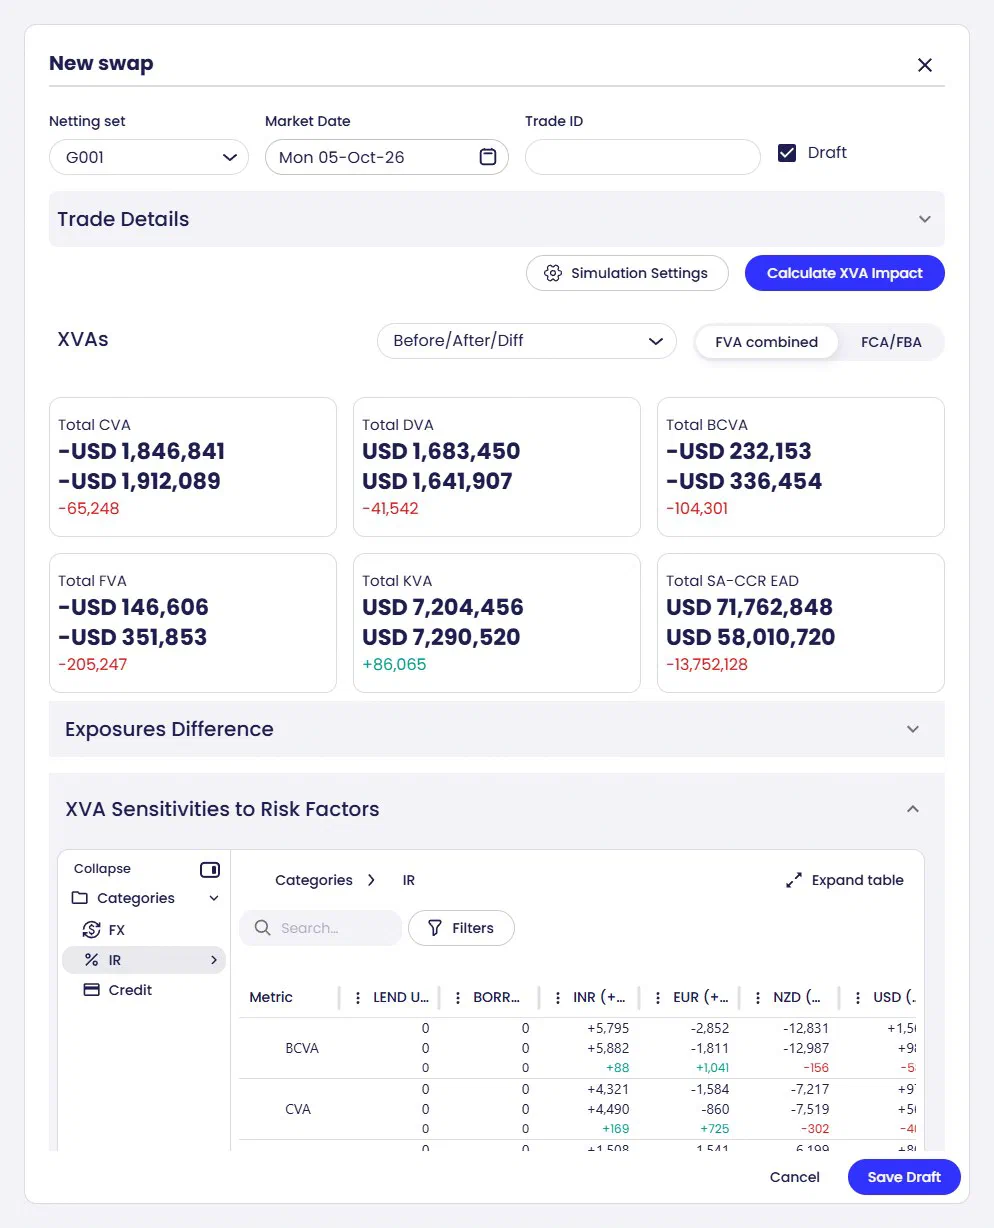The image size is (994, 1228).
Task: Open Simulation Settings
Action: click(x=627, y=273)
